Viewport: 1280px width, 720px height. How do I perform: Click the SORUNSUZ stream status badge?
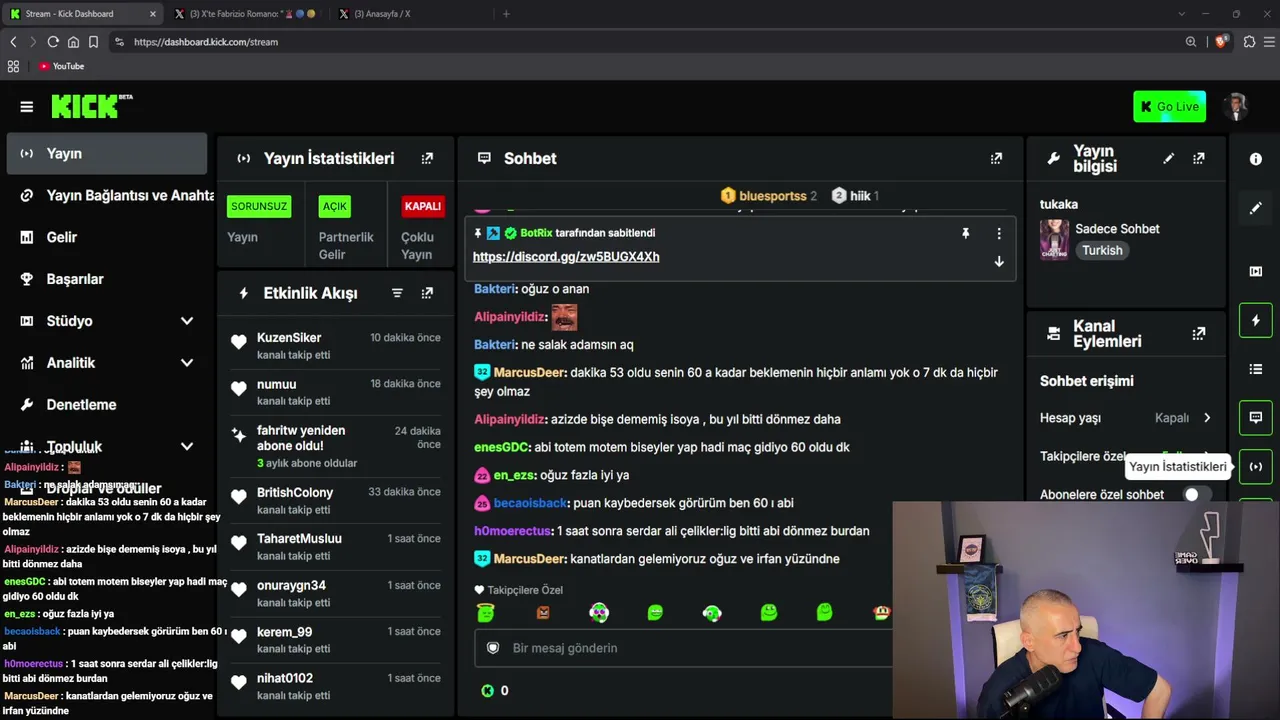[x=259, y=206]
